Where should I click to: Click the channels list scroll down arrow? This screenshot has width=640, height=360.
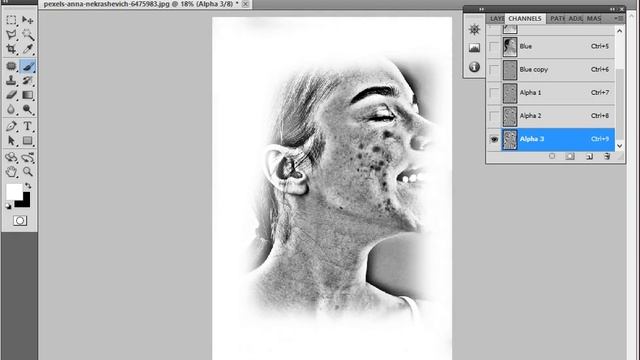click(620, 146)
